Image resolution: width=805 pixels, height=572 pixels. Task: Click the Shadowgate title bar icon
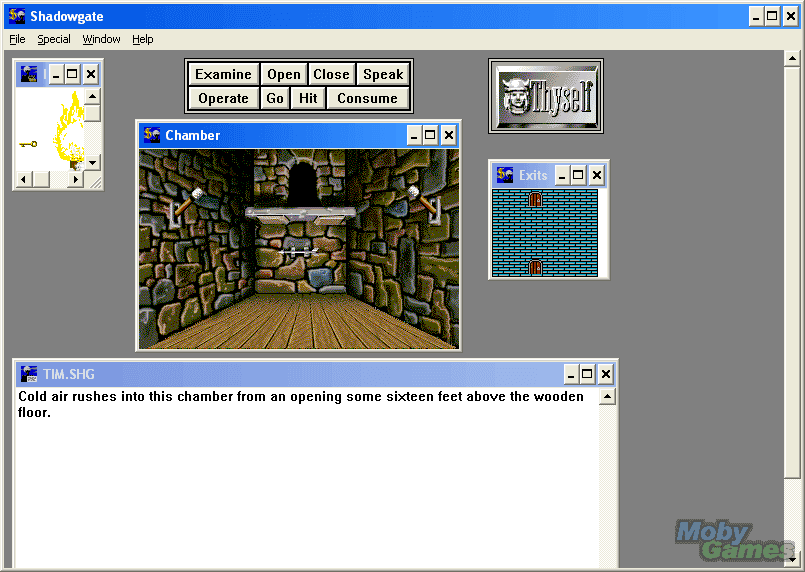[17, 16]
